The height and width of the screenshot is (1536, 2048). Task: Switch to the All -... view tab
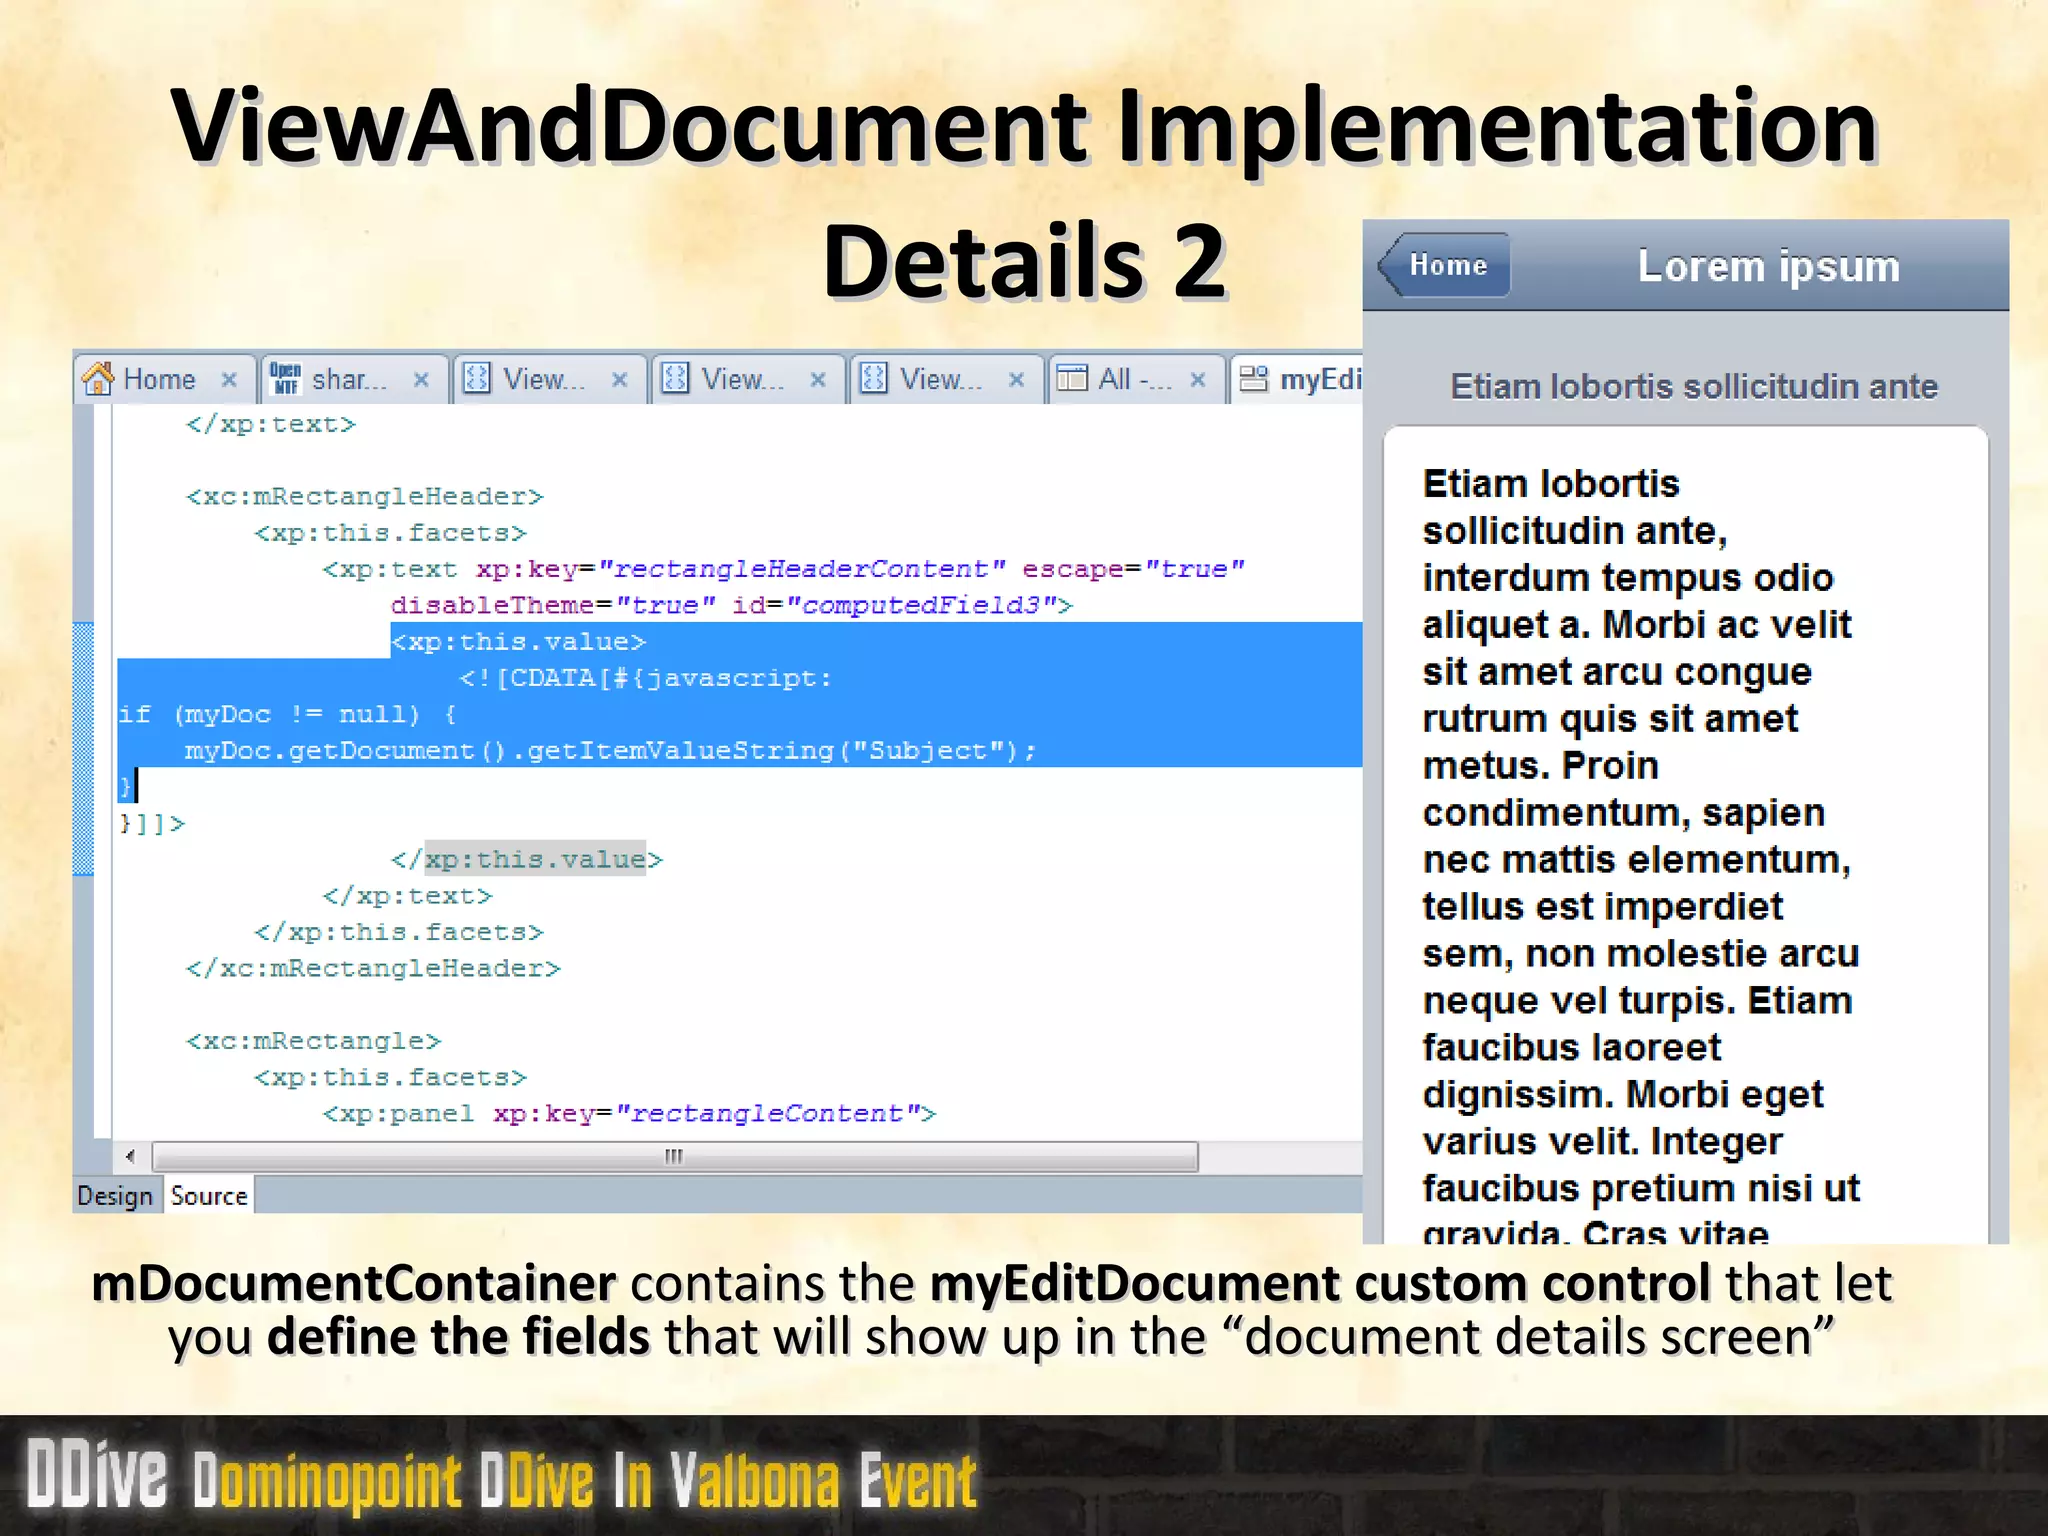[1135, 380]
